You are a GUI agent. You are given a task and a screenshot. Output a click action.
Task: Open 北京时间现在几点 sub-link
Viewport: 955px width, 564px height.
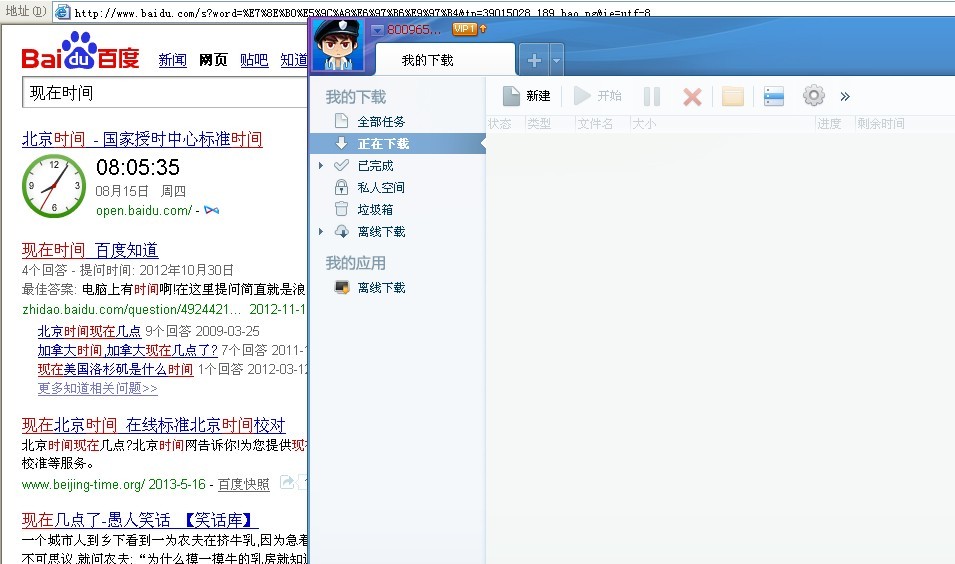click(x=90, y=331)
